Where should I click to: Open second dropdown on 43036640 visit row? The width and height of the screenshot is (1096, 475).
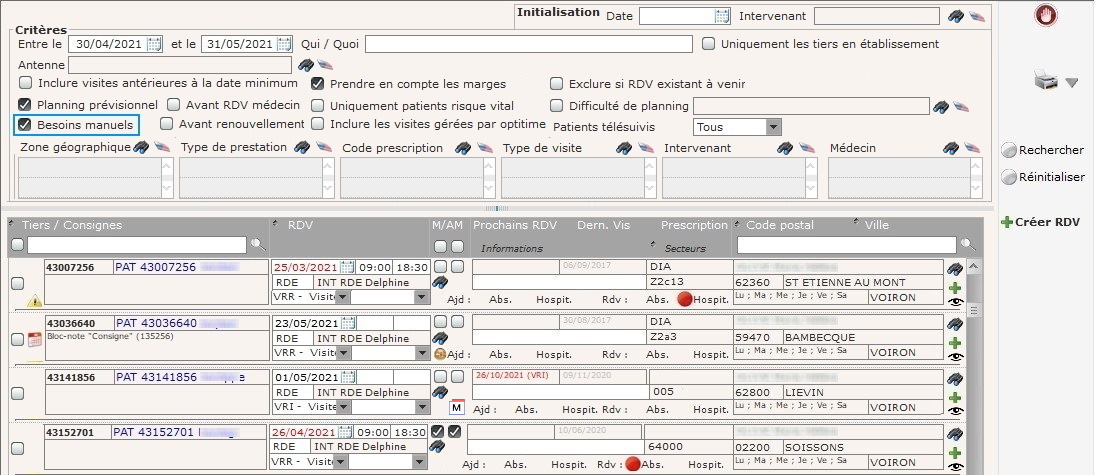coord(421,353)
